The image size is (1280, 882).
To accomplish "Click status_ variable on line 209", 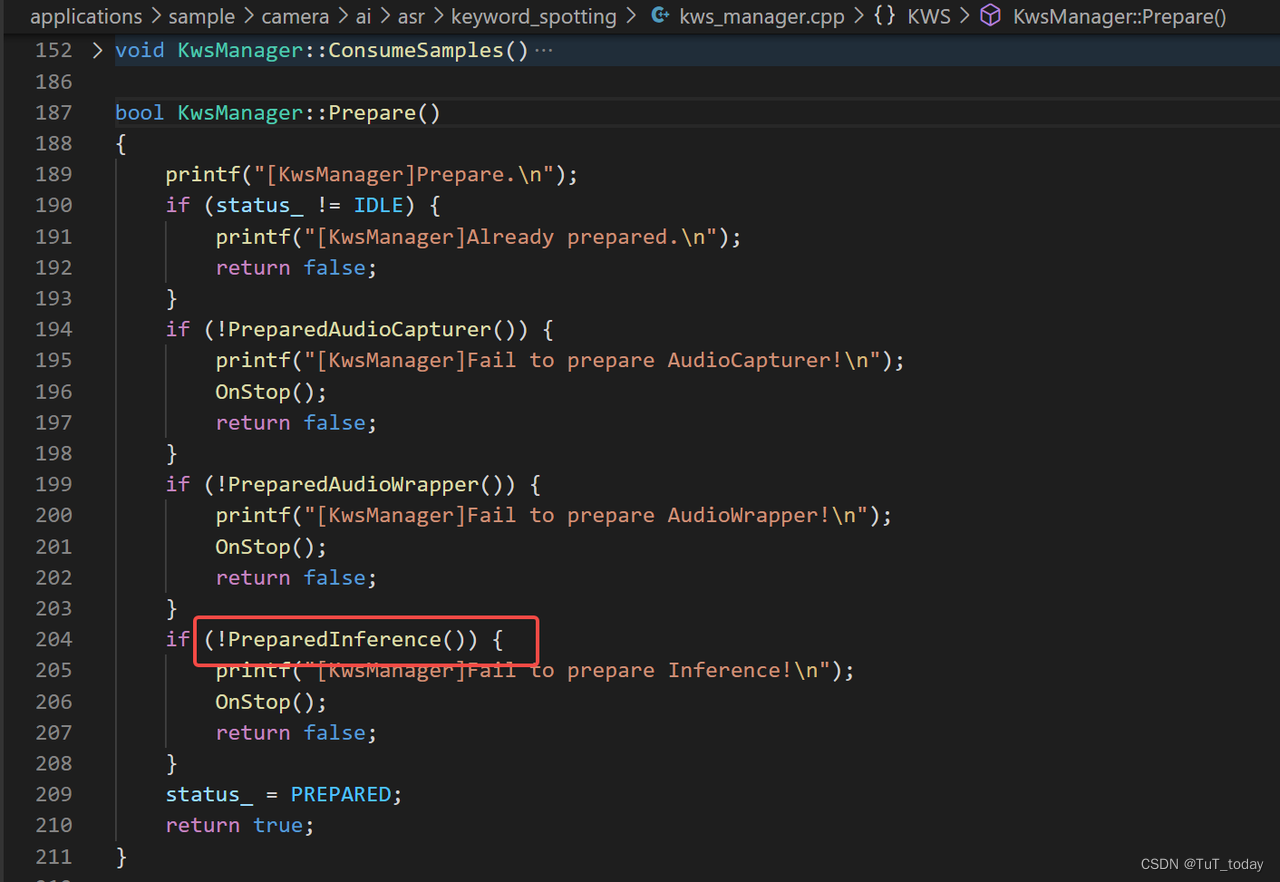I will point(210,794).
